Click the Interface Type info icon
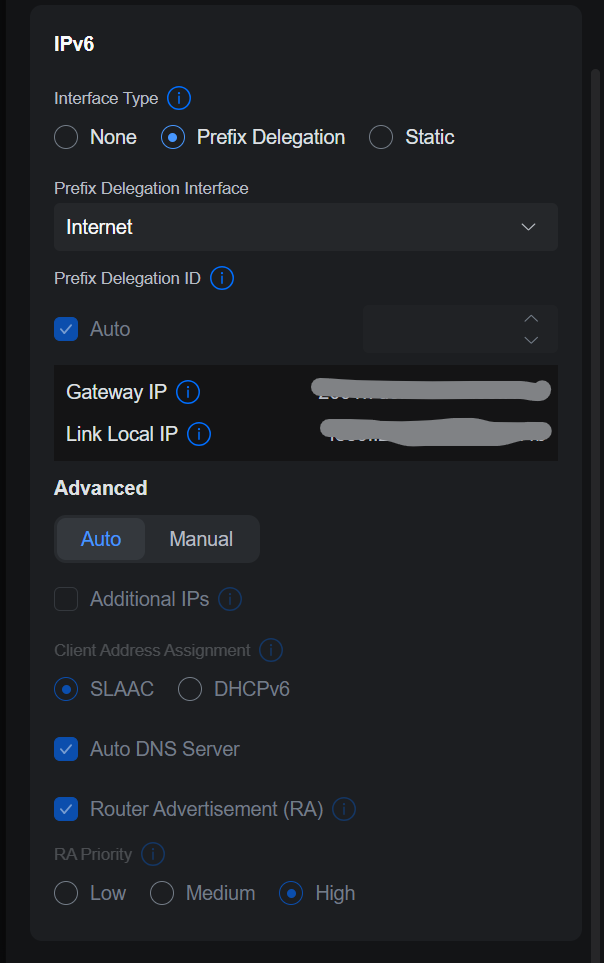Screen dimensions: 604x963 coord(179,98)
